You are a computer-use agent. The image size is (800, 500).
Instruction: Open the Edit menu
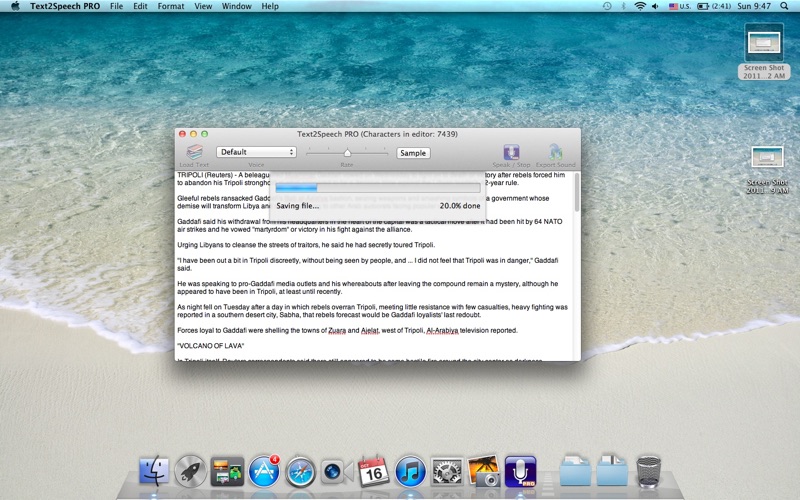coord(140,6)
